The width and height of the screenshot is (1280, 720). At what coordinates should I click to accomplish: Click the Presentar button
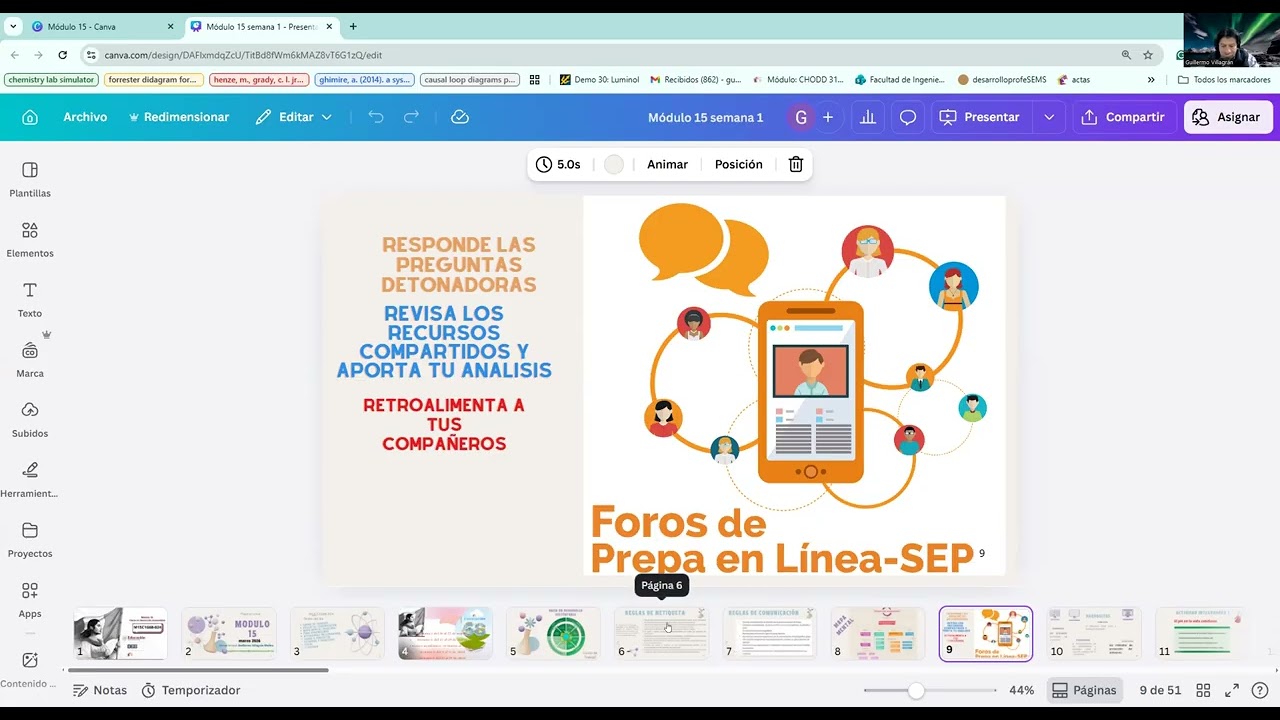click(980, 117)
